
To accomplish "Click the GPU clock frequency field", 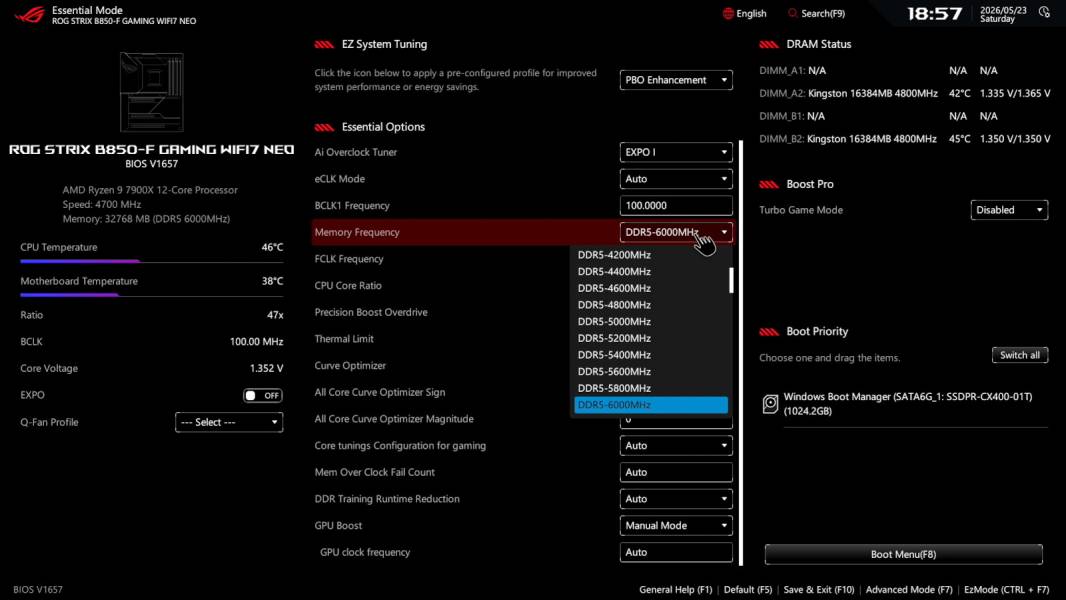I will point(676,552).
